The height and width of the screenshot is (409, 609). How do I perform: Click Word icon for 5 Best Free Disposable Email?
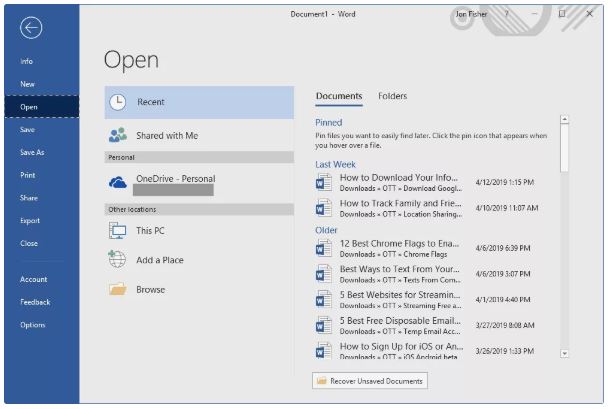click(x=324, y=325)
